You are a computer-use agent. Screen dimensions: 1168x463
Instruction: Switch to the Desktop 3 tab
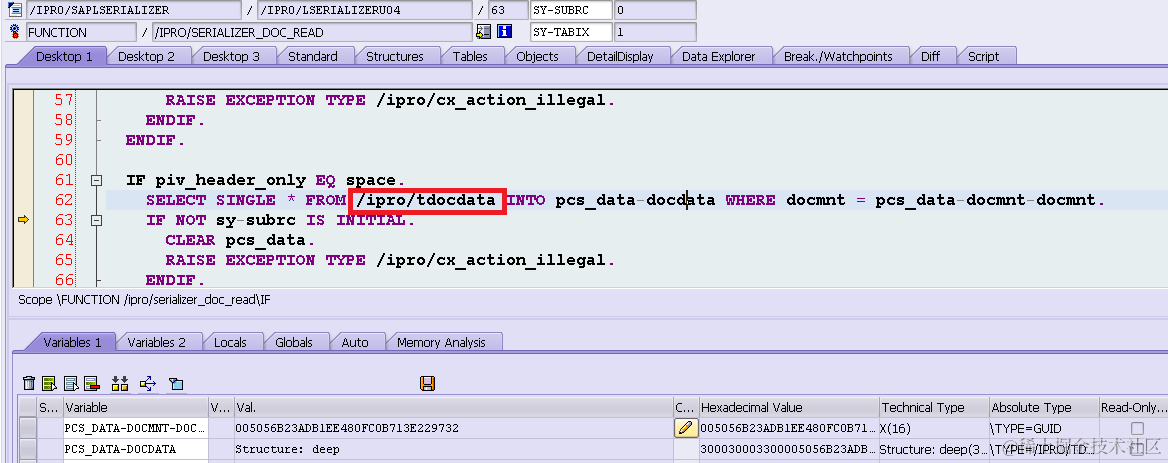[231, 56]
